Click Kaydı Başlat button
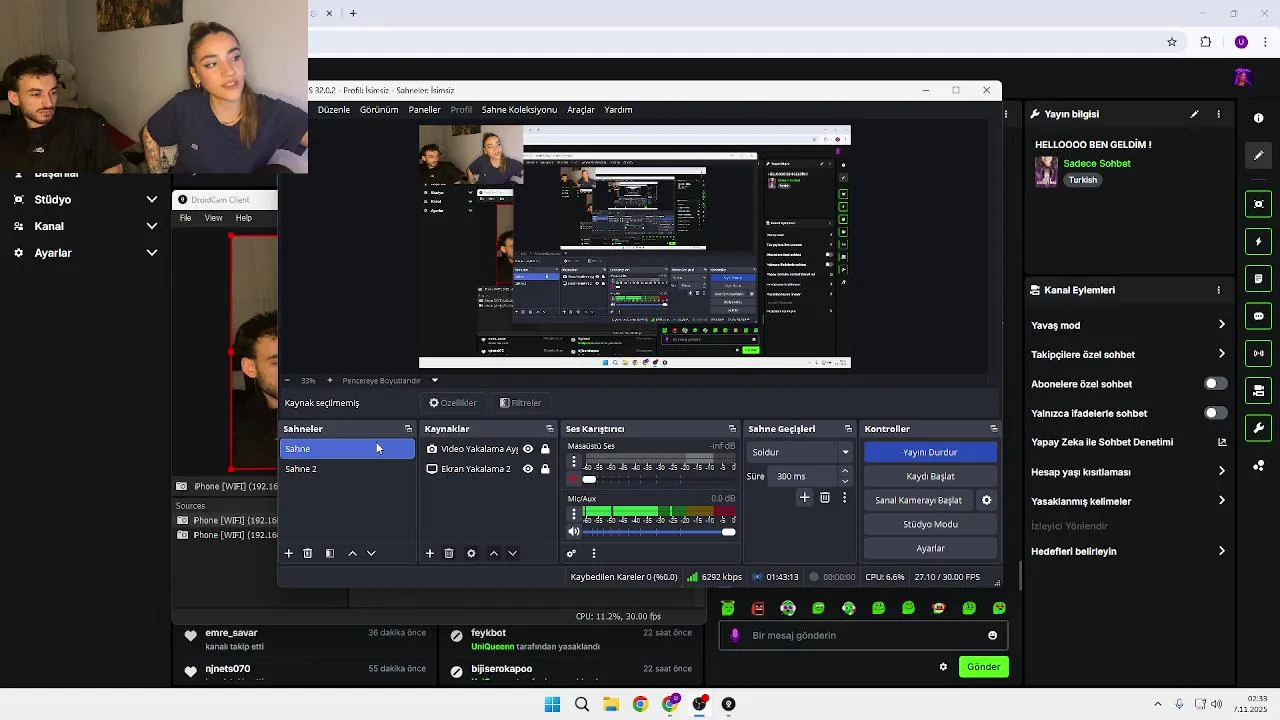The width and height of the screenshot is (1280, 720). (930, 476)
